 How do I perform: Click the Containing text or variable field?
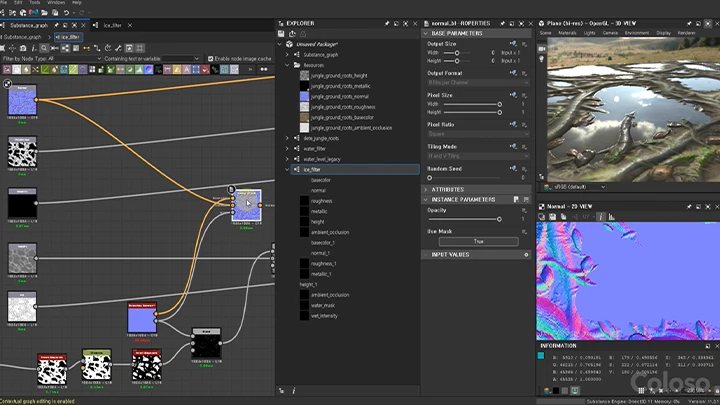pos(180,59)
